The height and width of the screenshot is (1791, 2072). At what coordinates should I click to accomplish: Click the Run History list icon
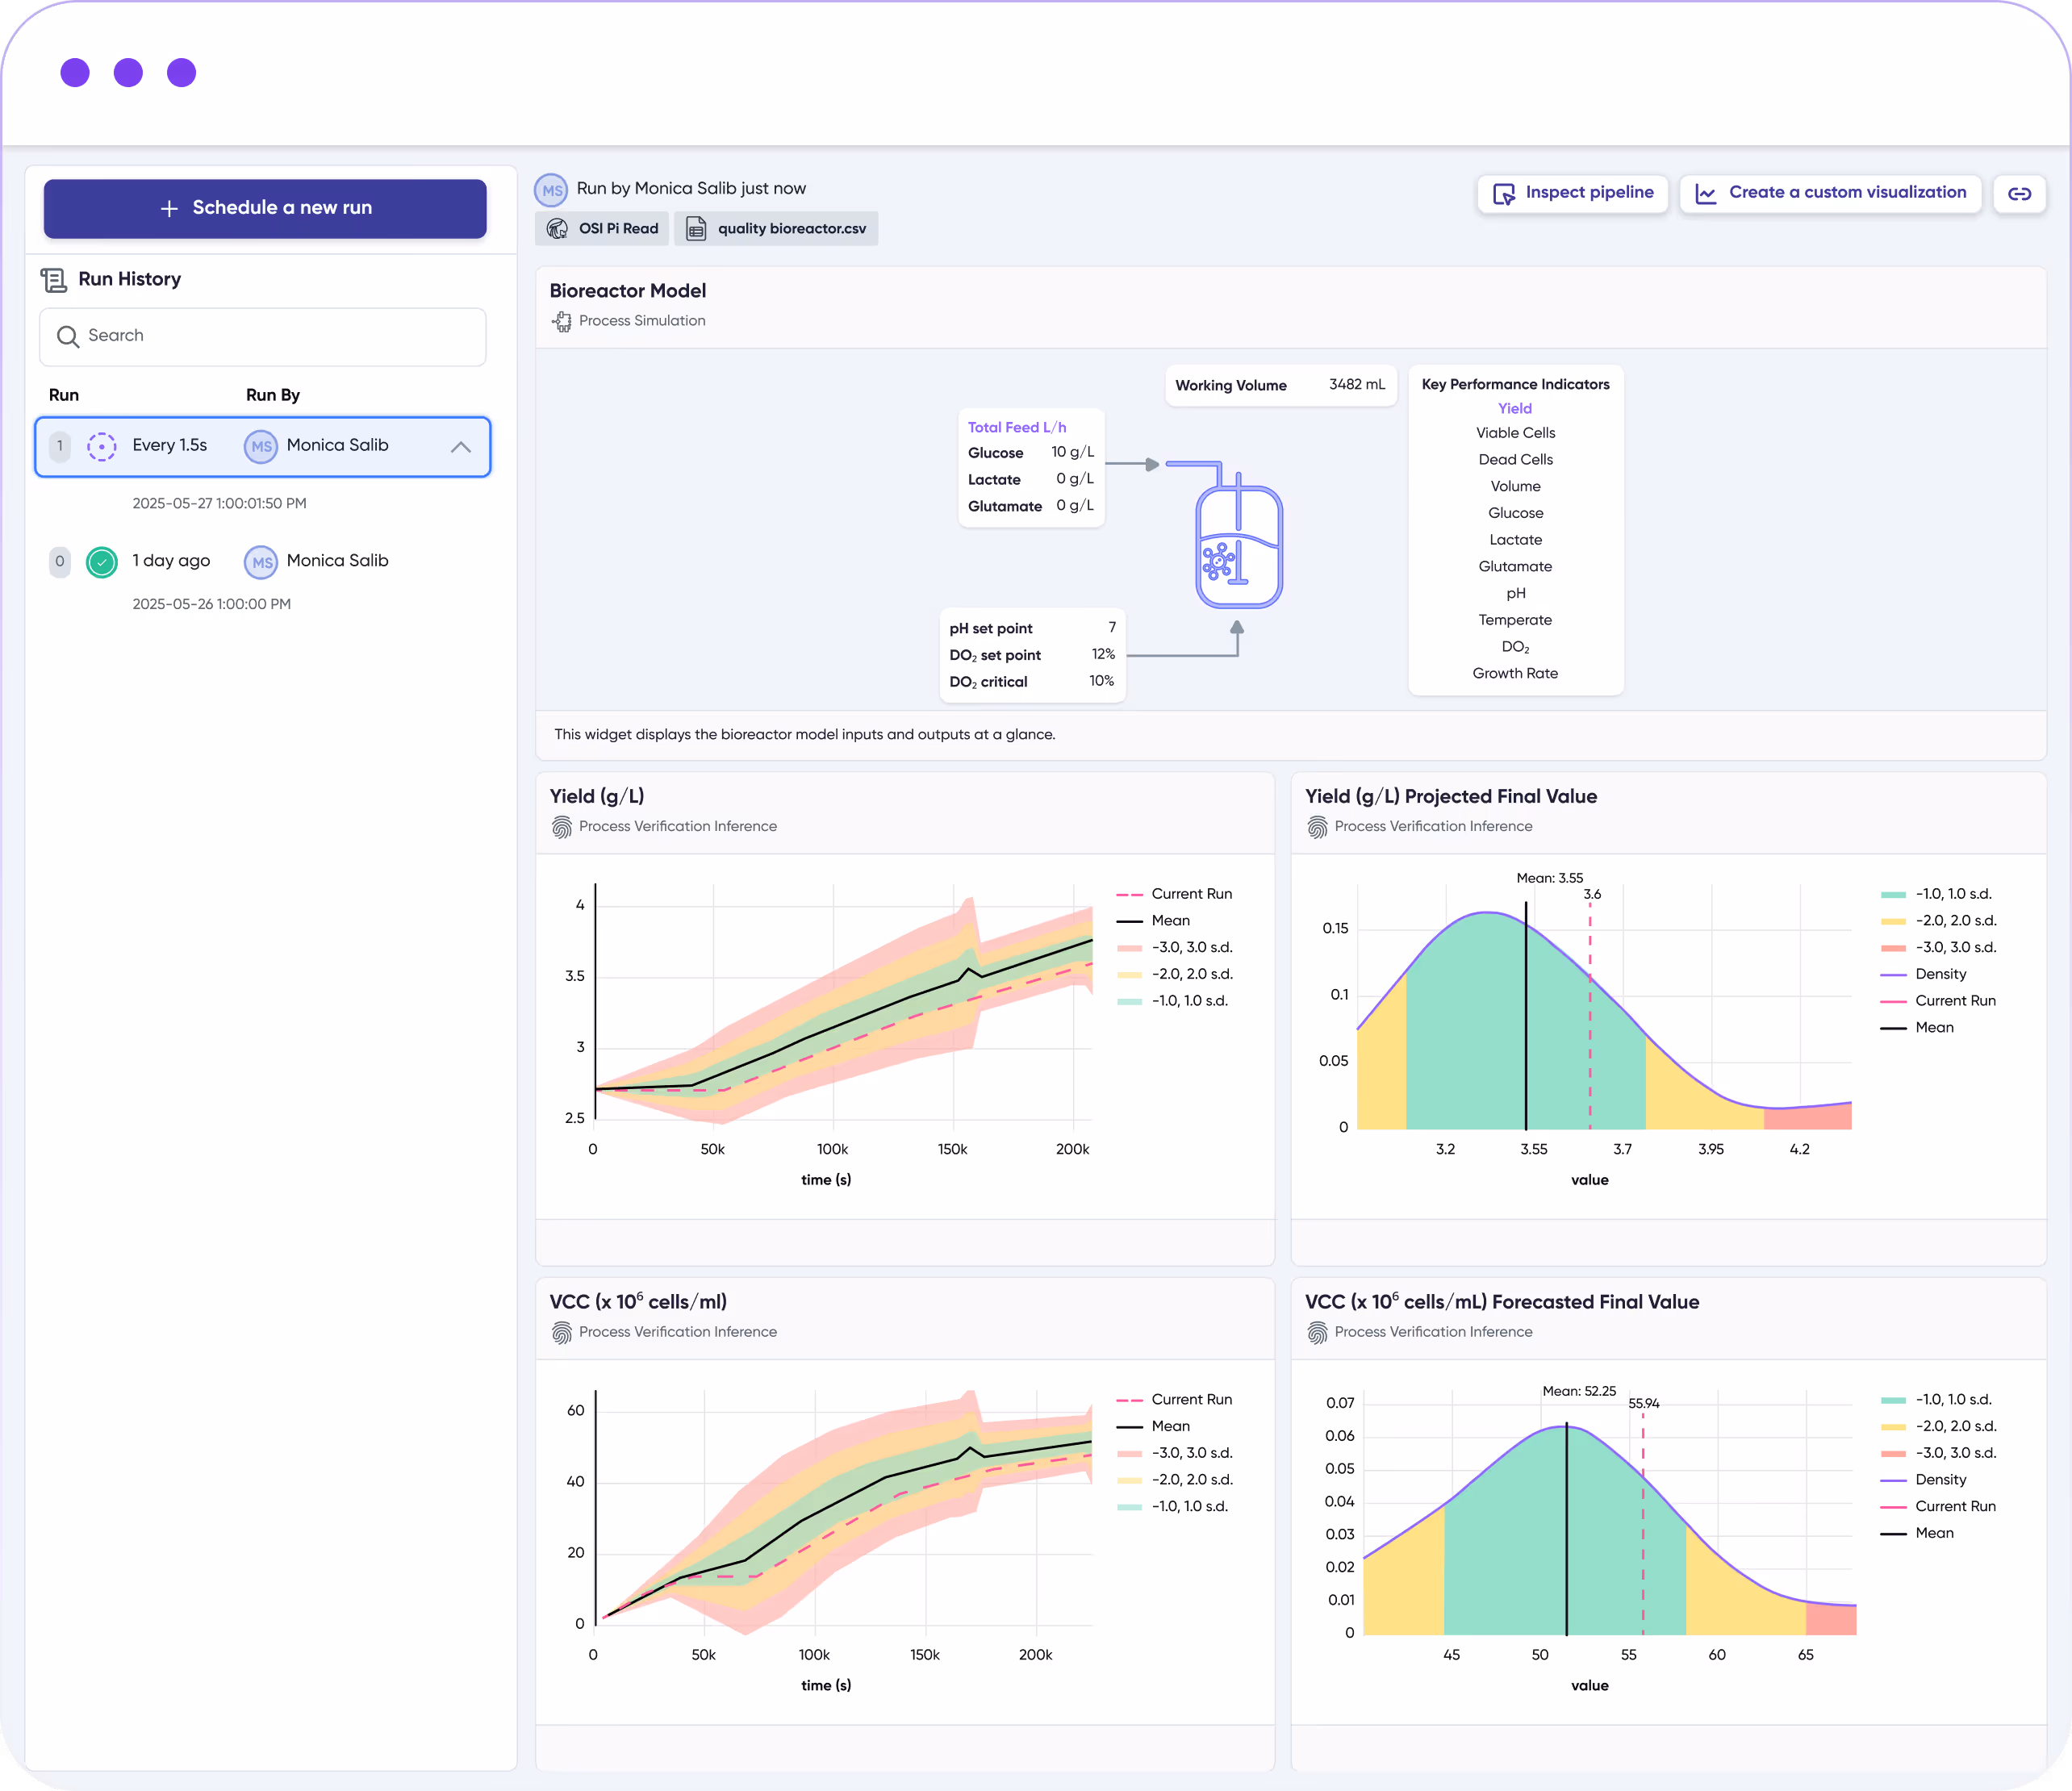pos(54,280)
